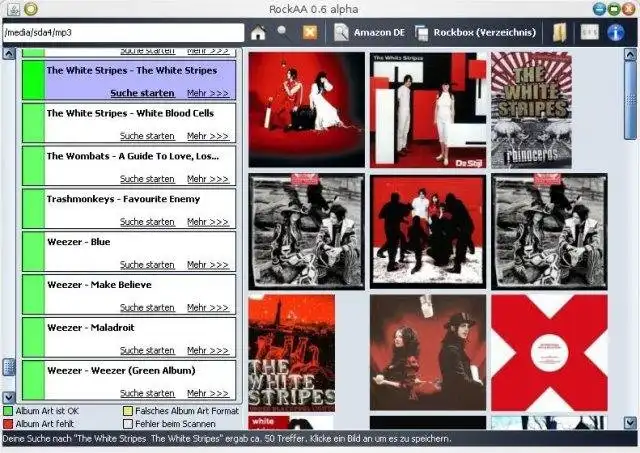Click the album list scrollbar handle
The width and height of the screenshot is (640, 453).
pyautogui.click(x=9, y=367)
